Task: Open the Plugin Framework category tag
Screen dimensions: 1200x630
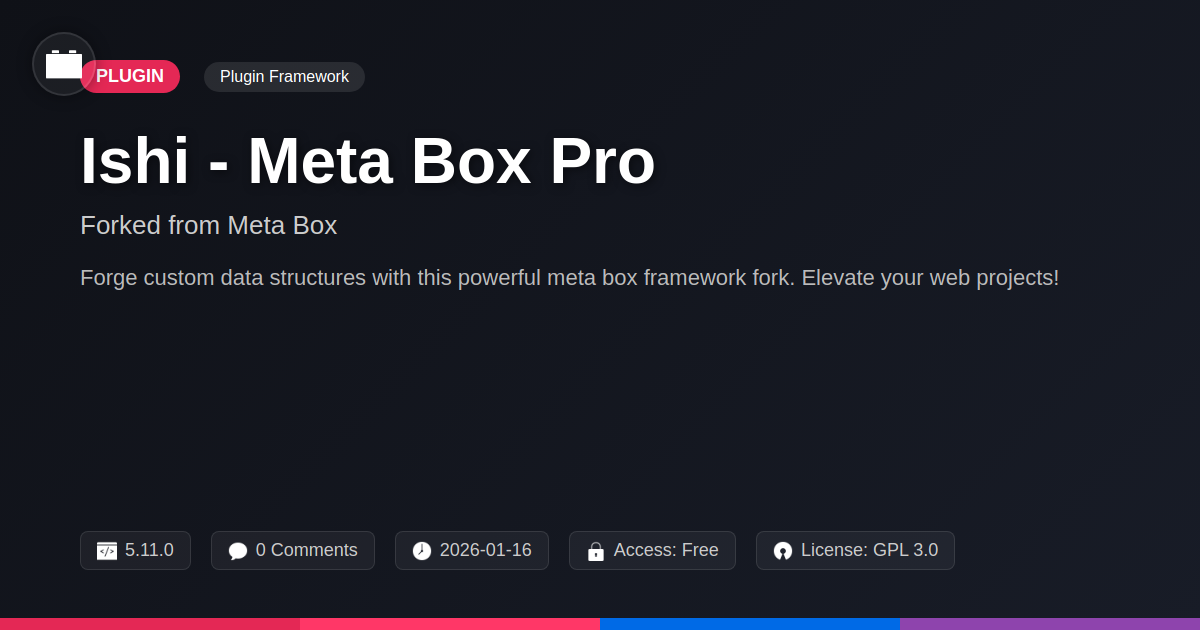Action: 284,77
